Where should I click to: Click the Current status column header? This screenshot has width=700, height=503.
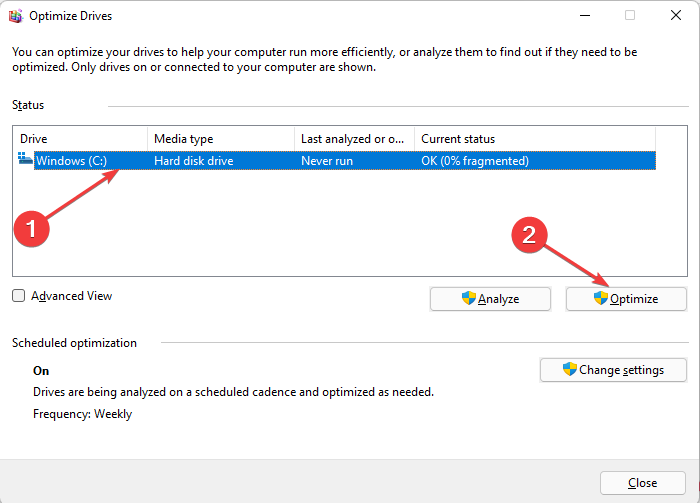pyautogui.click(x=534, y=139)
